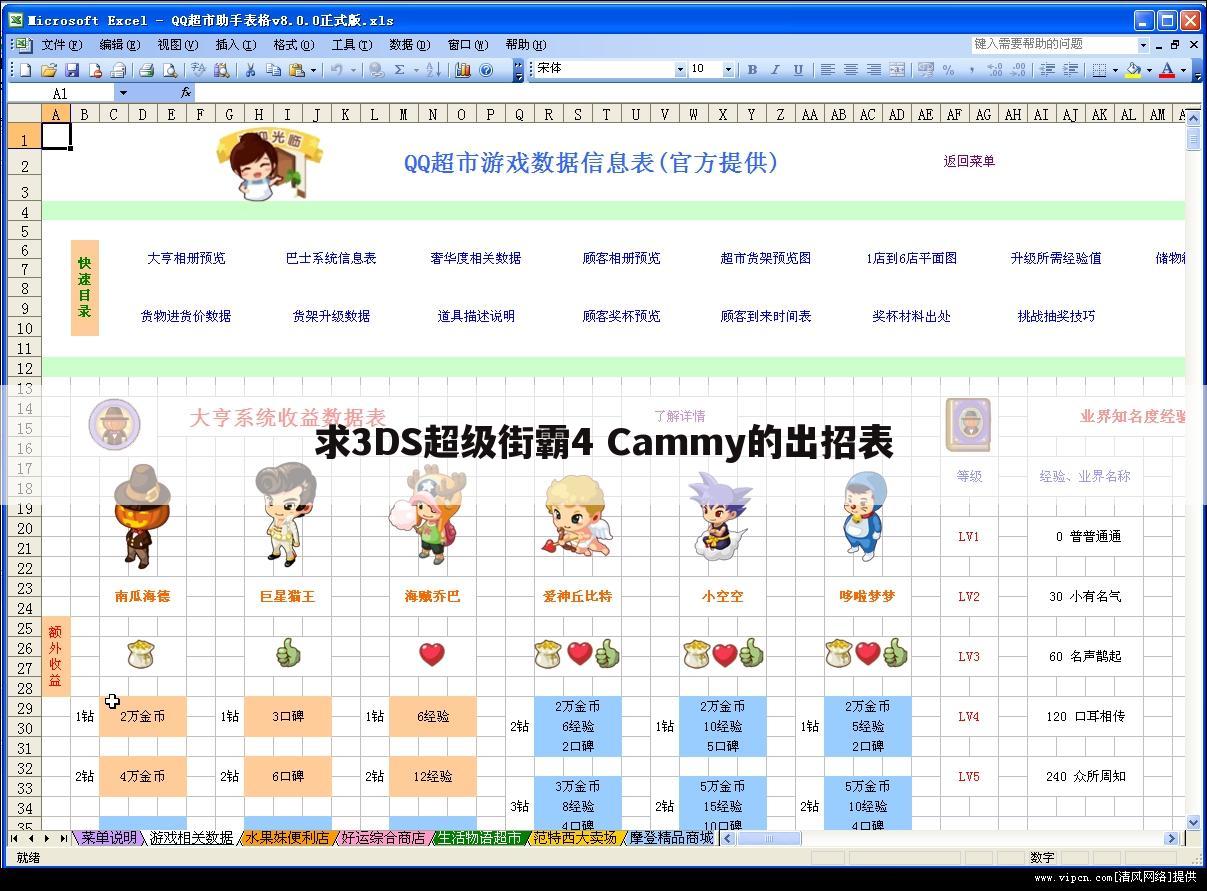
Task: Center text with the center align icon
Action: (x=851, y=70)
